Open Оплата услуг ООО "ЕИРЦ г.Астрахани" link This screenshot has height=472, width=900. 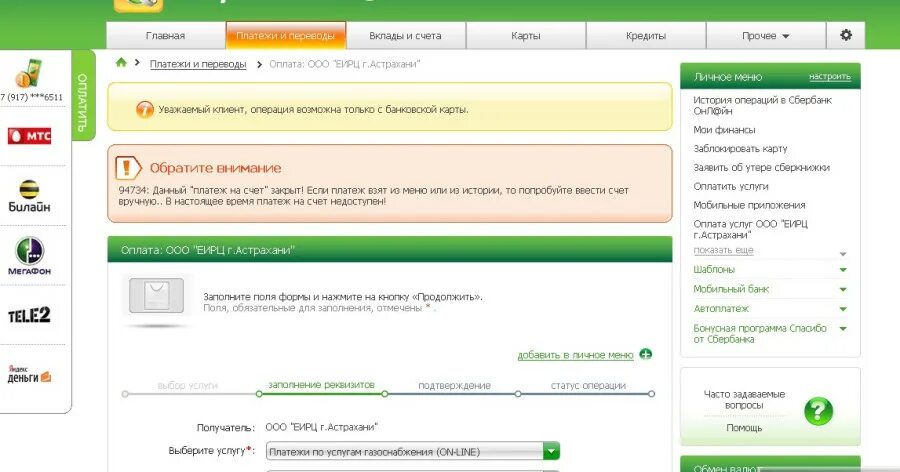[750, 229]
